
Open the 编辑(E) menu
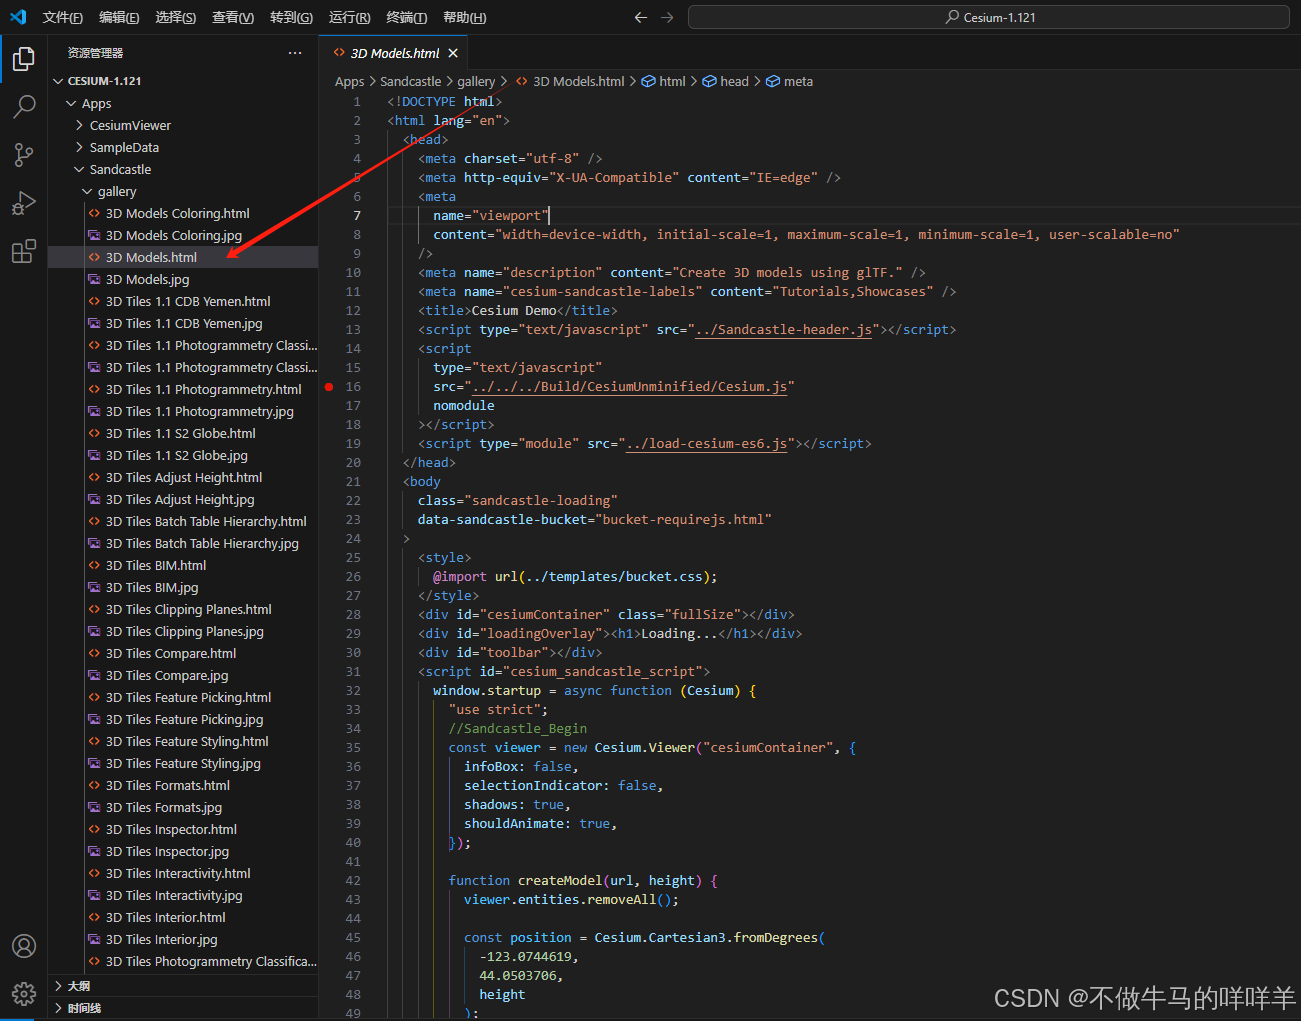[119, 17]
